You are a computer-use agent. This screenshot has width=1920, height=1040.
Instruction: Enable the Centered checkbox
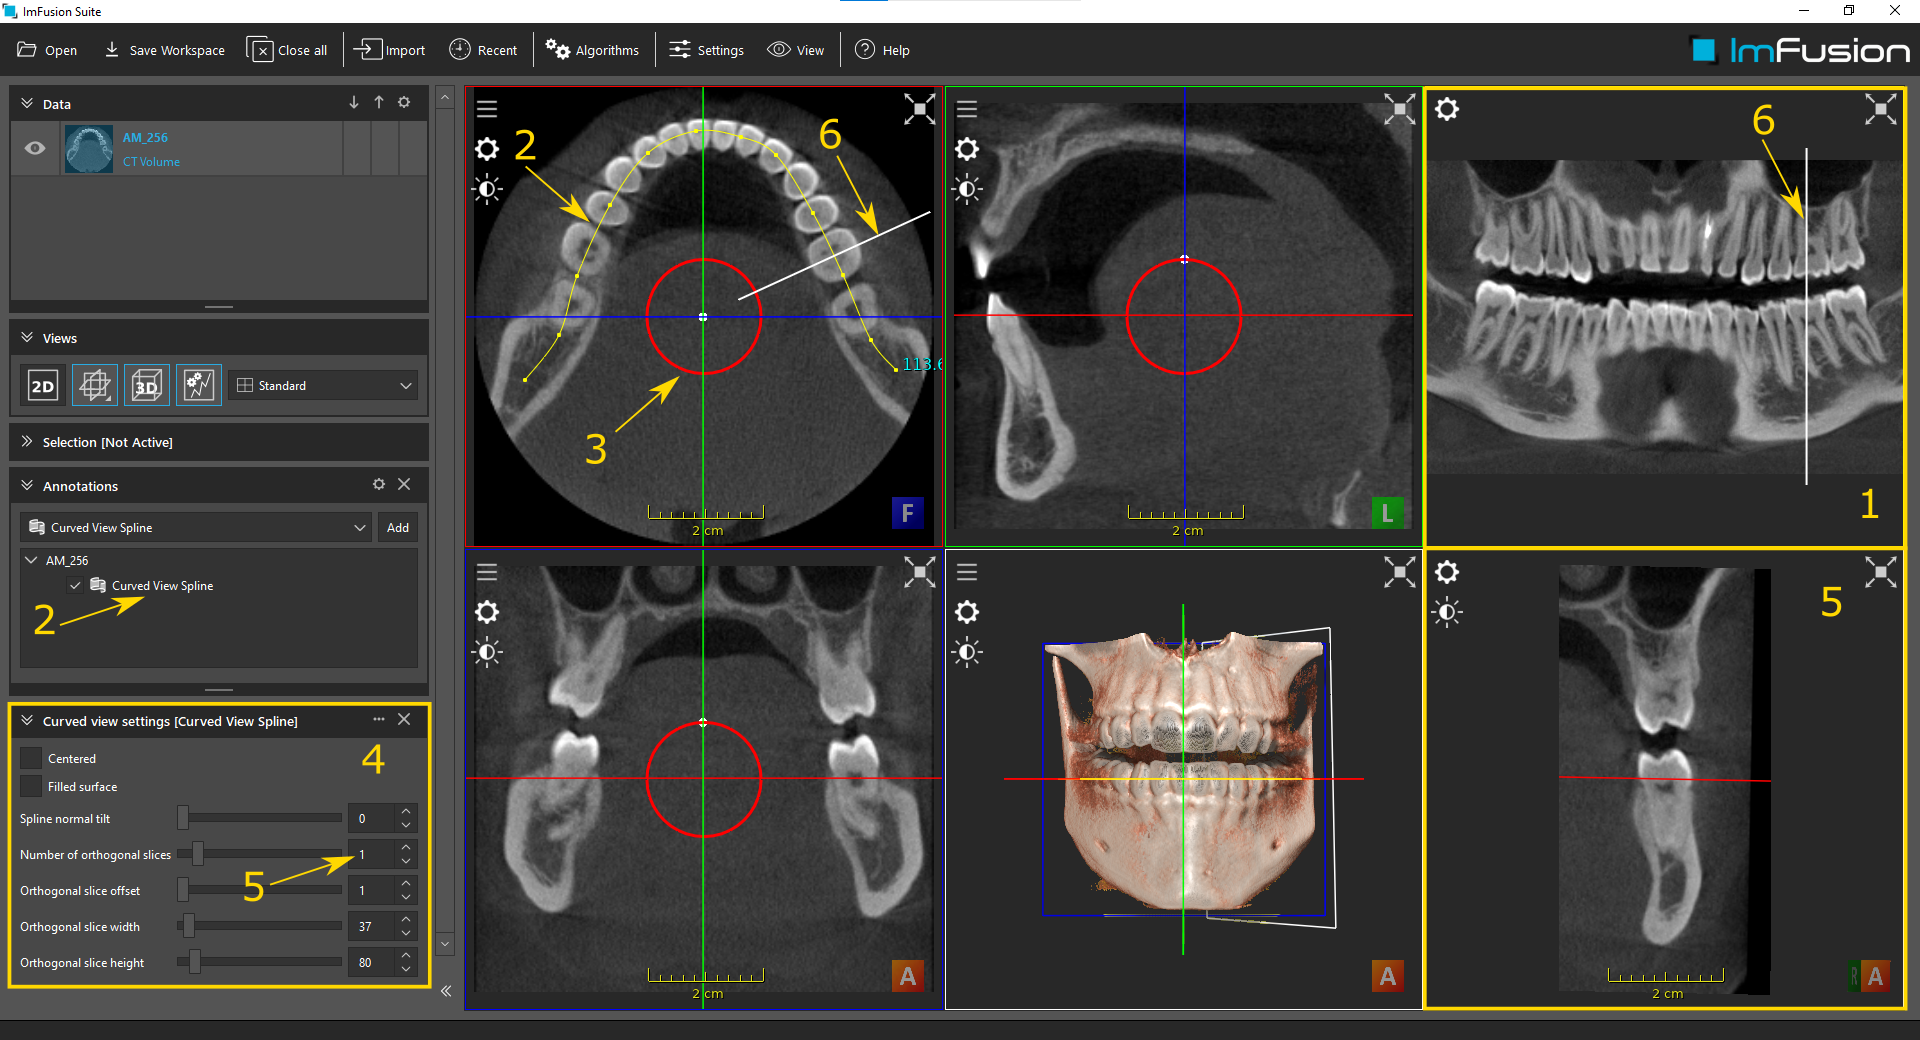31,758
